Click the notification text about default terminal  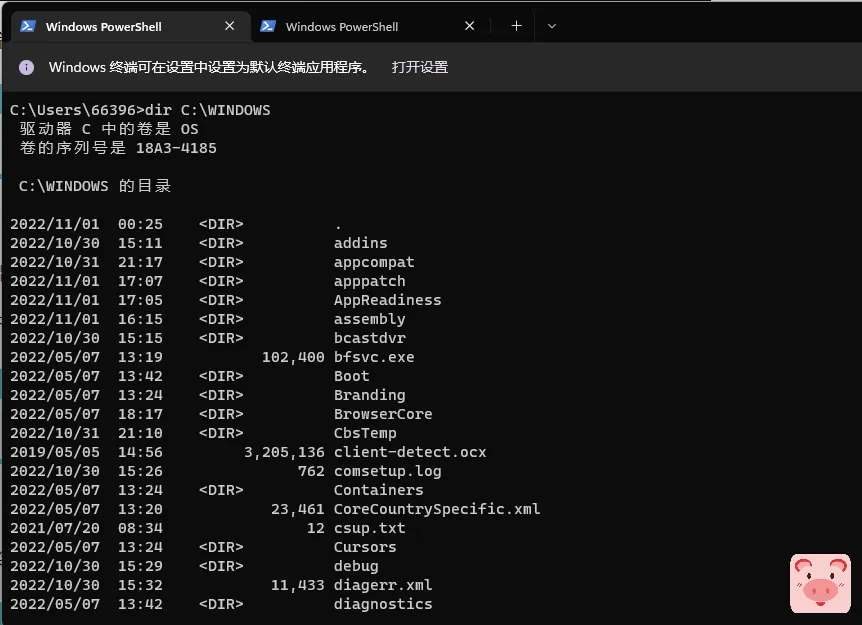pos(209,67)
